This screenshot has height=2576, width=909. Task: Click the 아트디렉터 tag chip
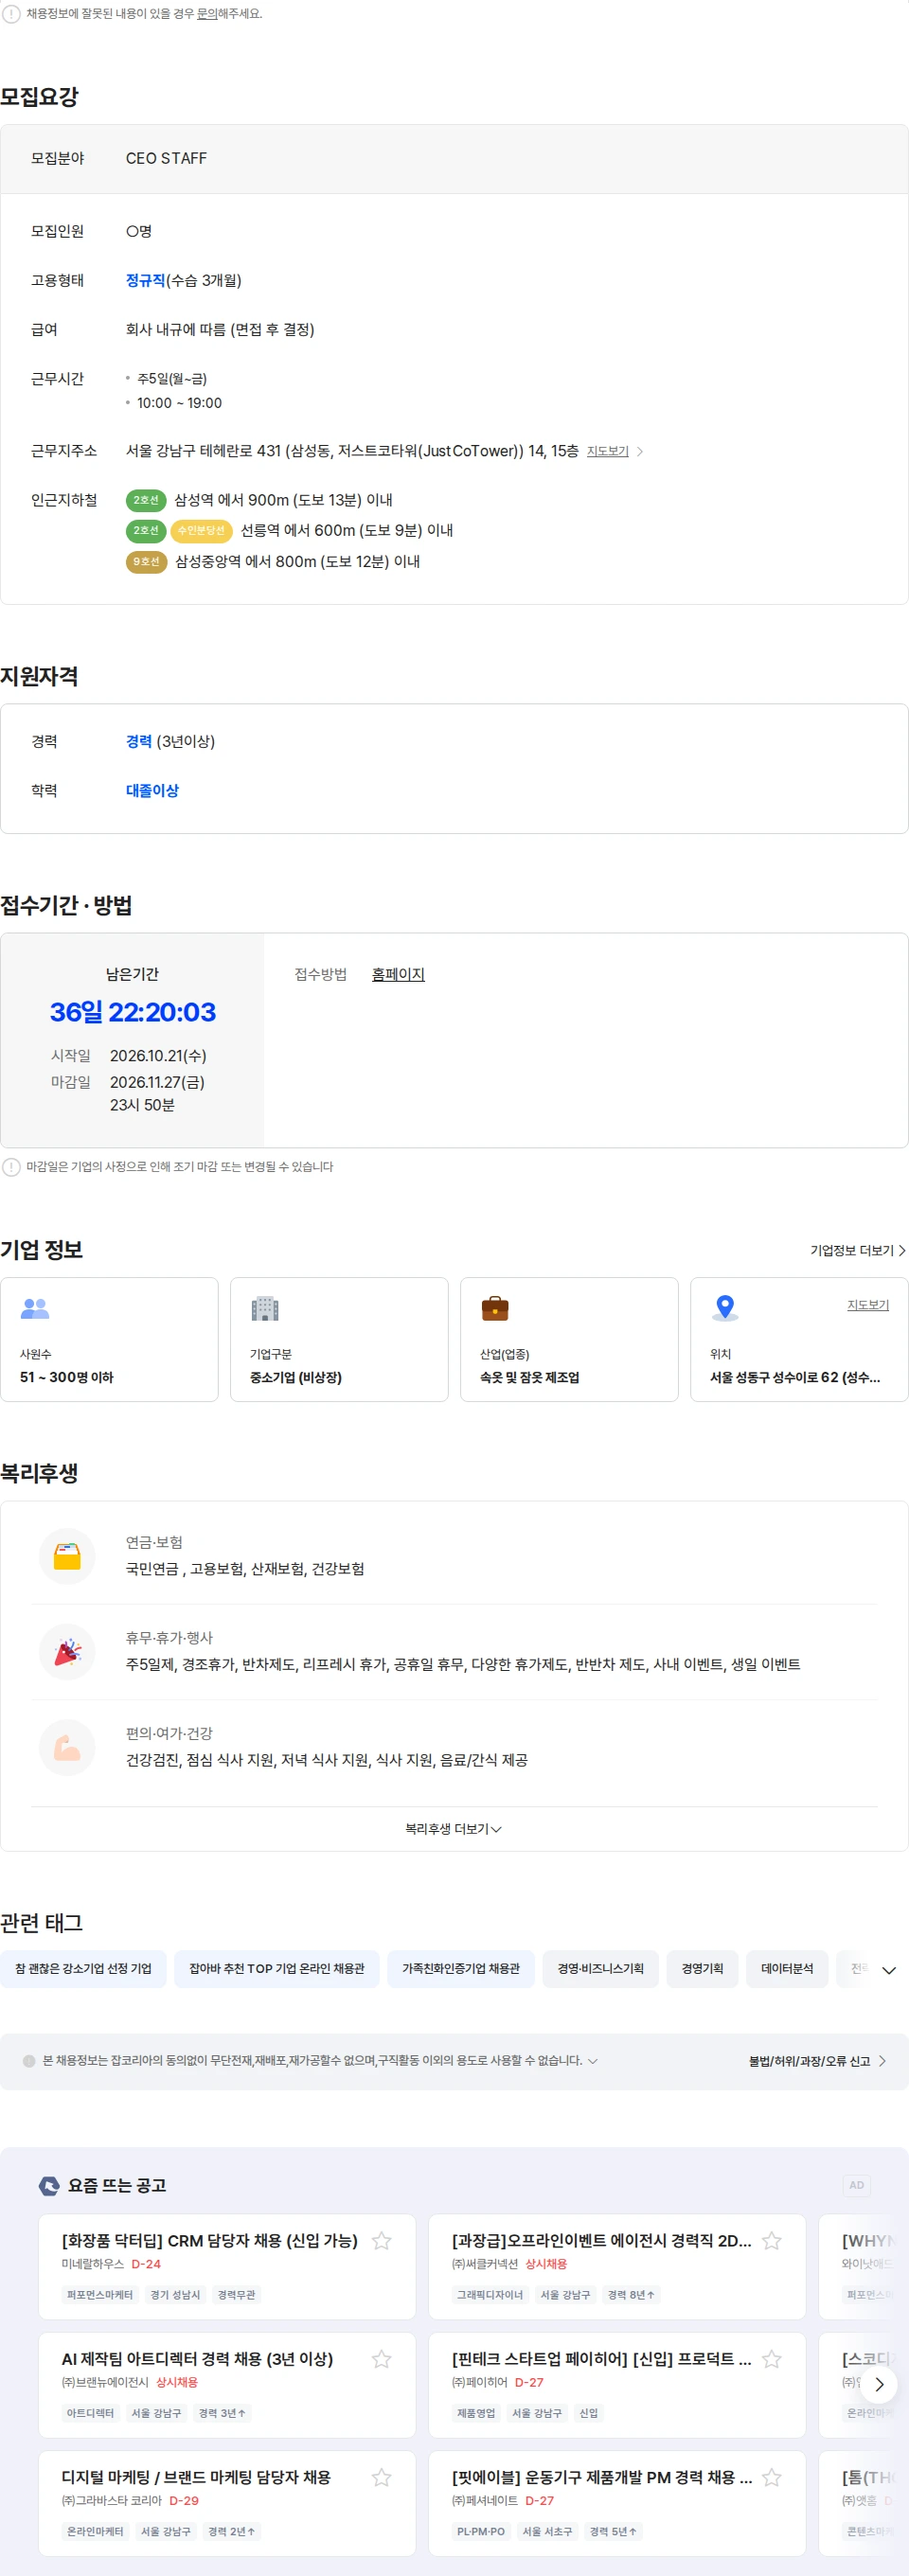(90, 2413)
